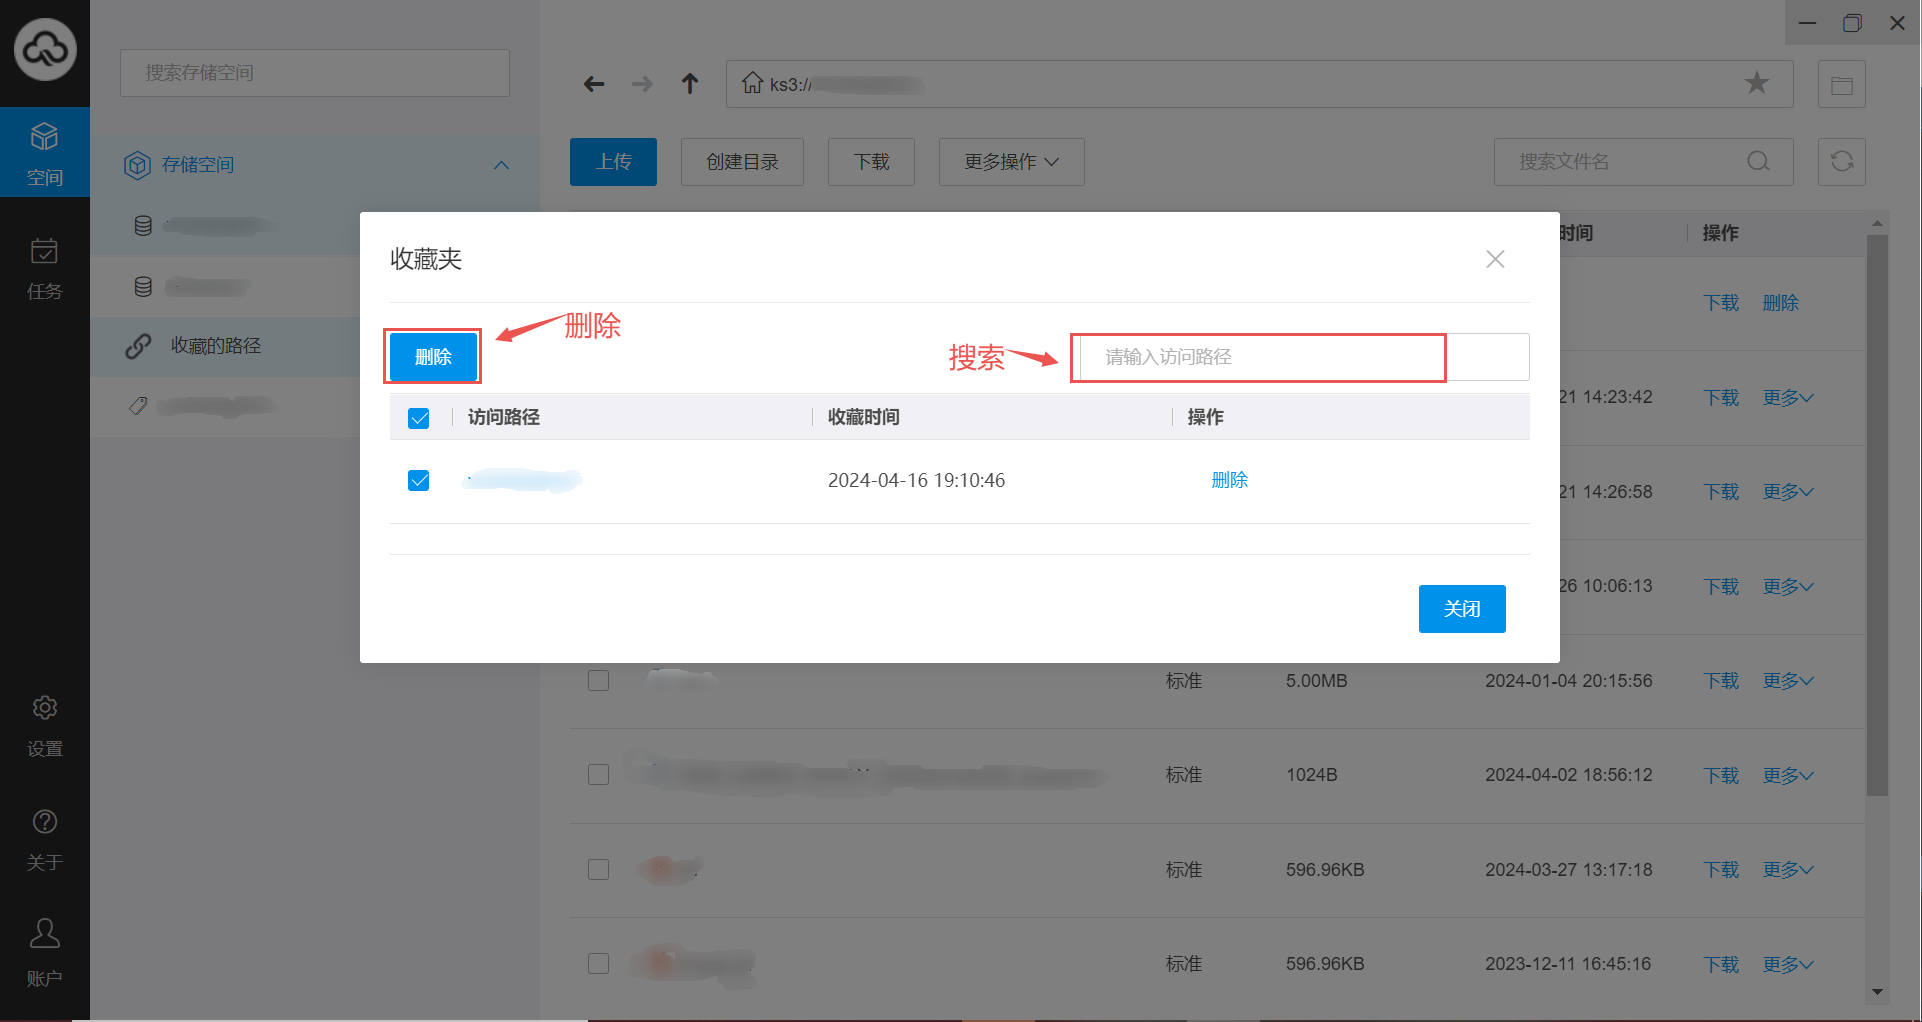Open 账户 in the sidebar

[x=45, y=953]
